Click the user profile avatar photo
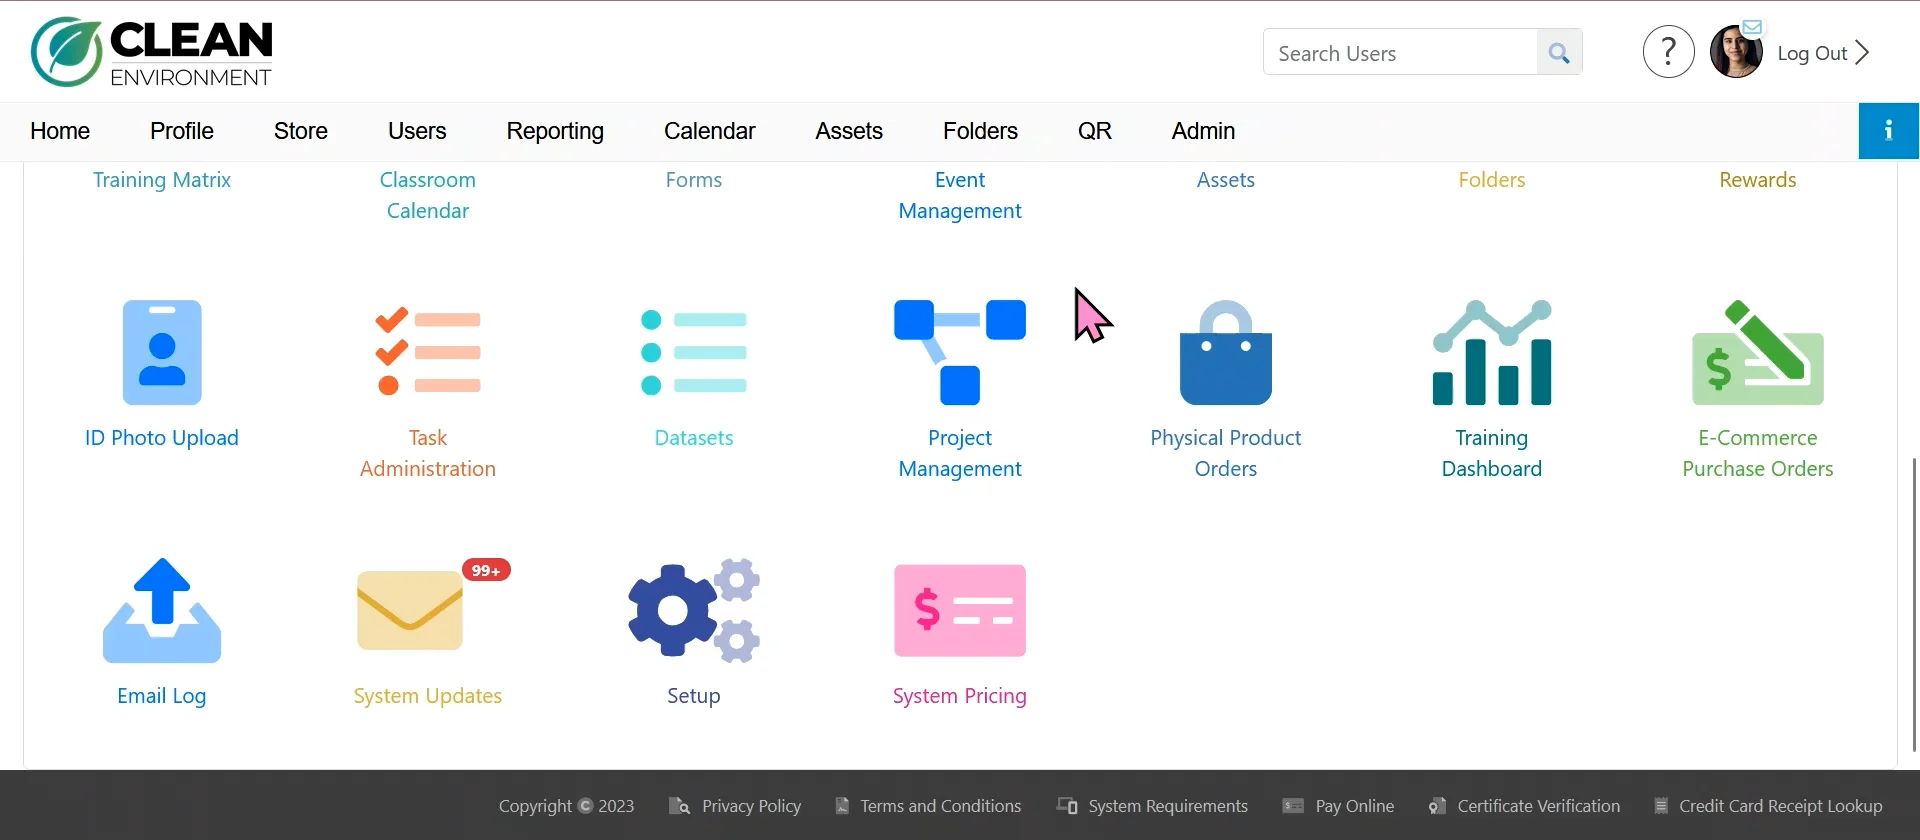Viewport: 1920px width, 840px height. (1736, 52)
